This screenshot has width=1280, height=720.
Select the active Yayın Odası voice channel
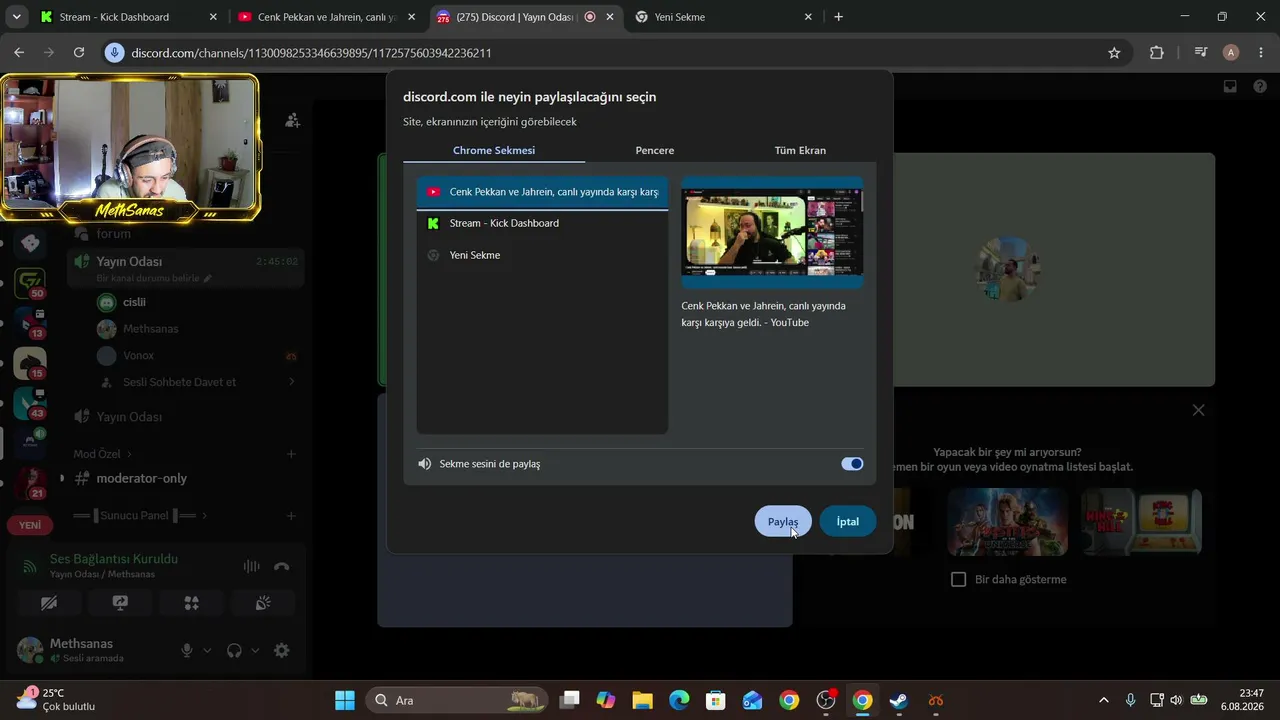(x=186, y=267)
